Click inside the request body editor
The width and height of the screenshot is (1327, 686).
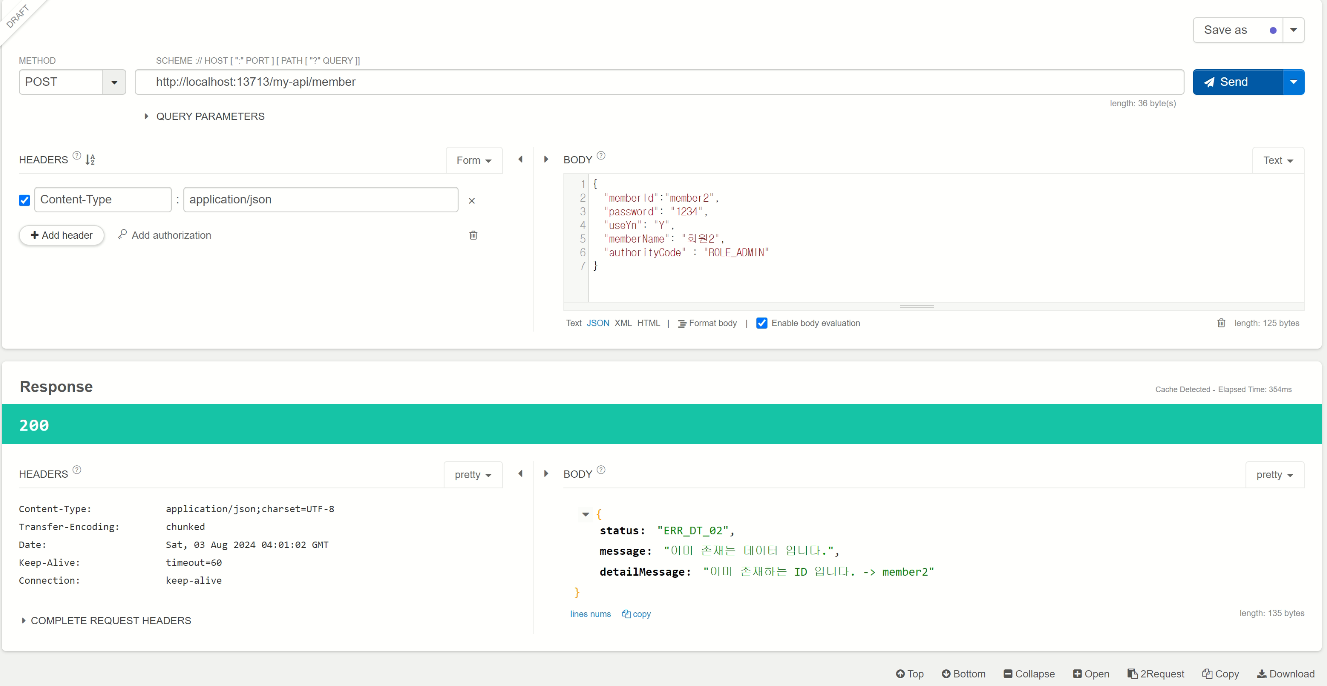(945, 238)
